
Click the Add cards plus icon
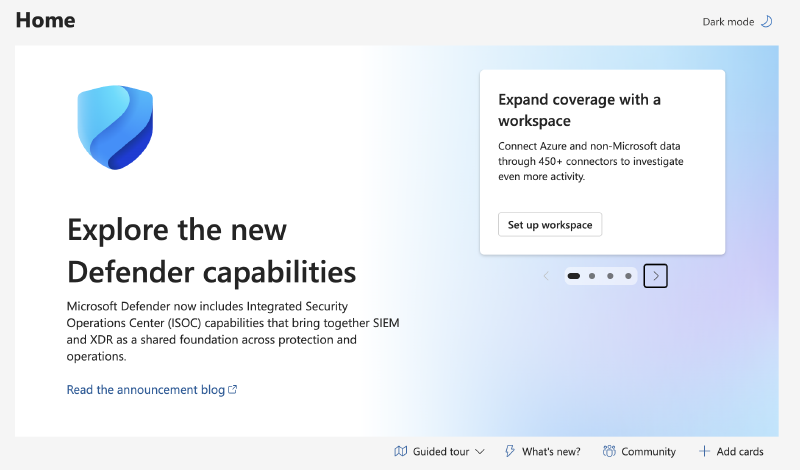[704, 451]
